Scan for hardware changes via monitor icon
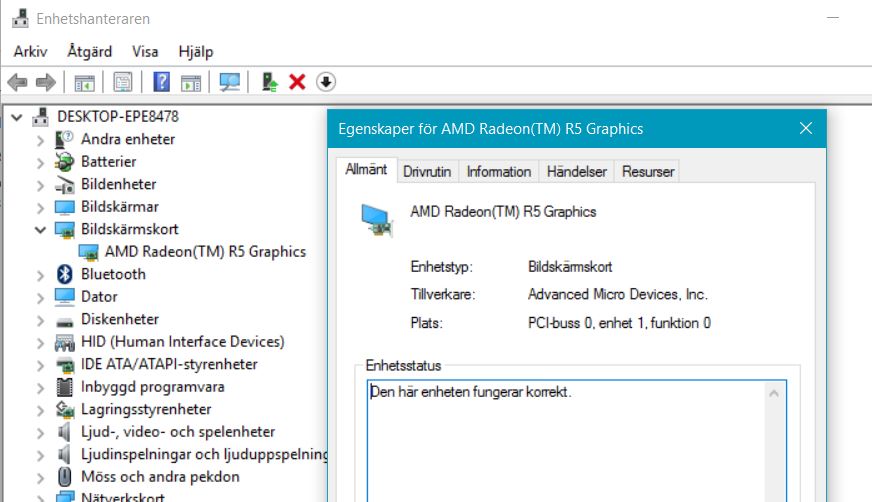 [229, 82]
